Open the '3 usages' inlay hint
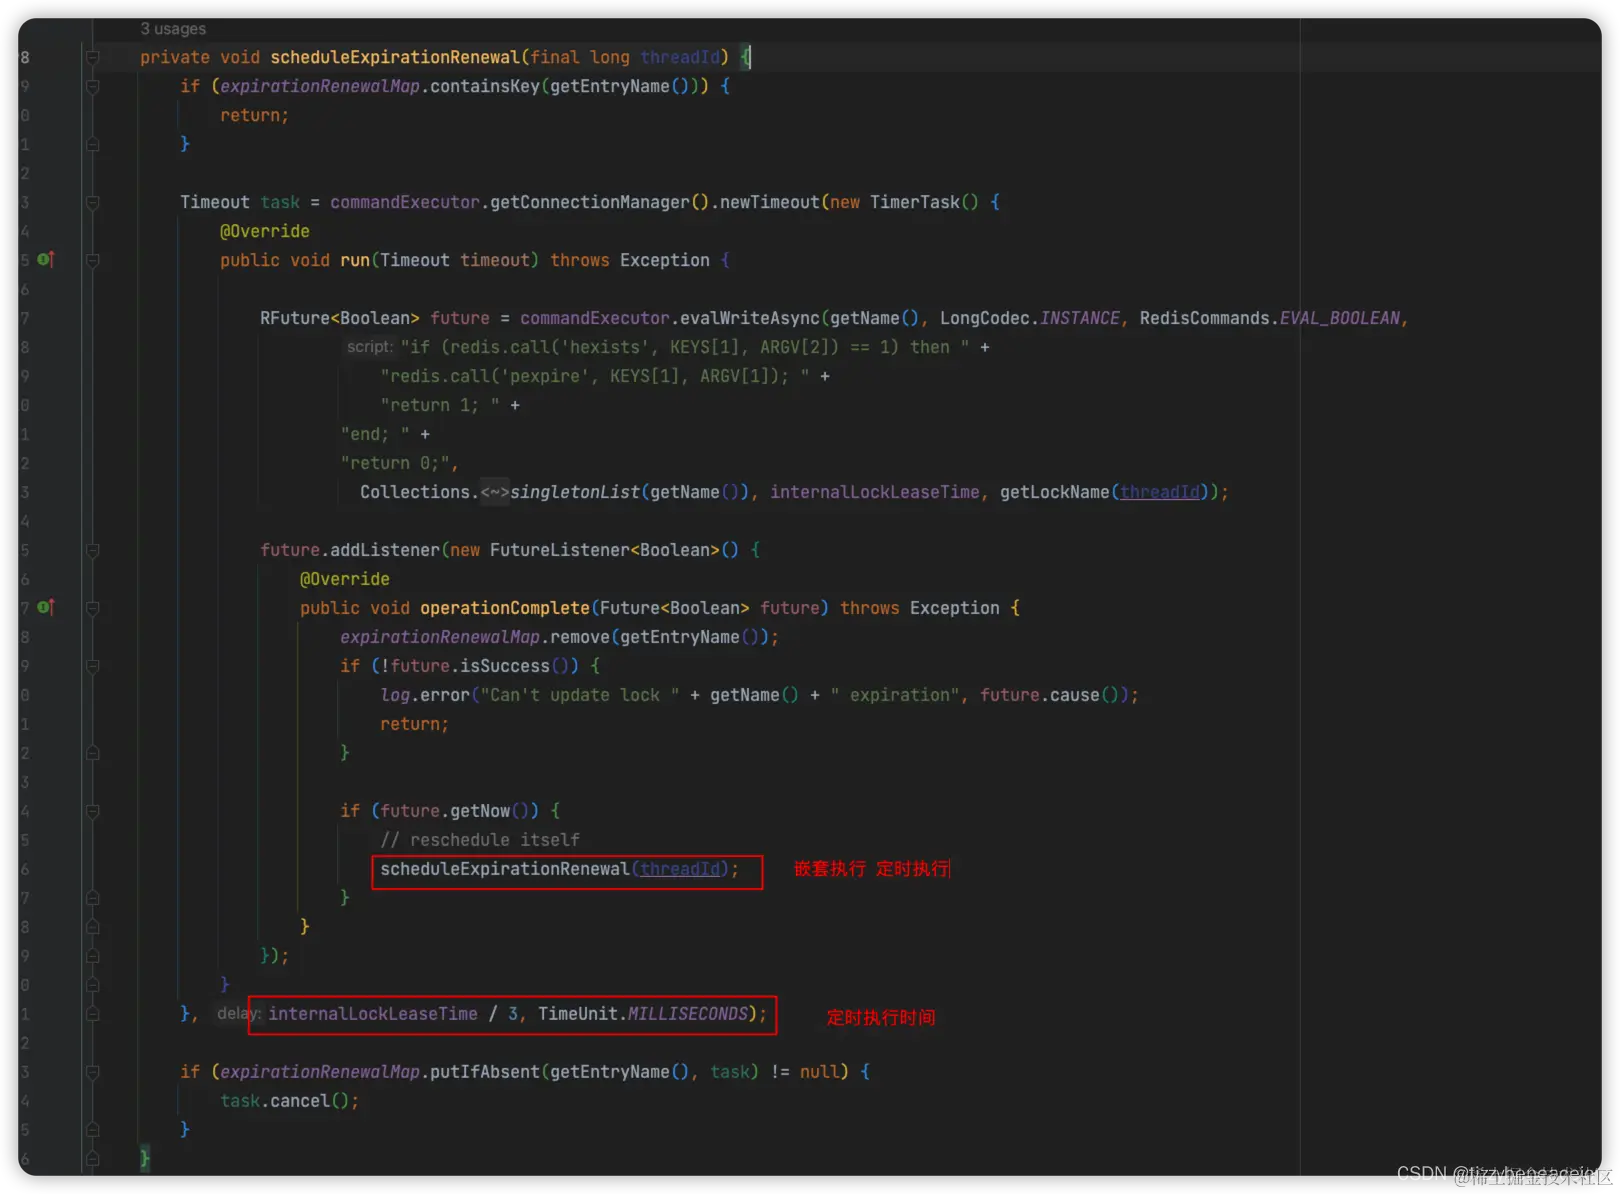 click(173, 29)
